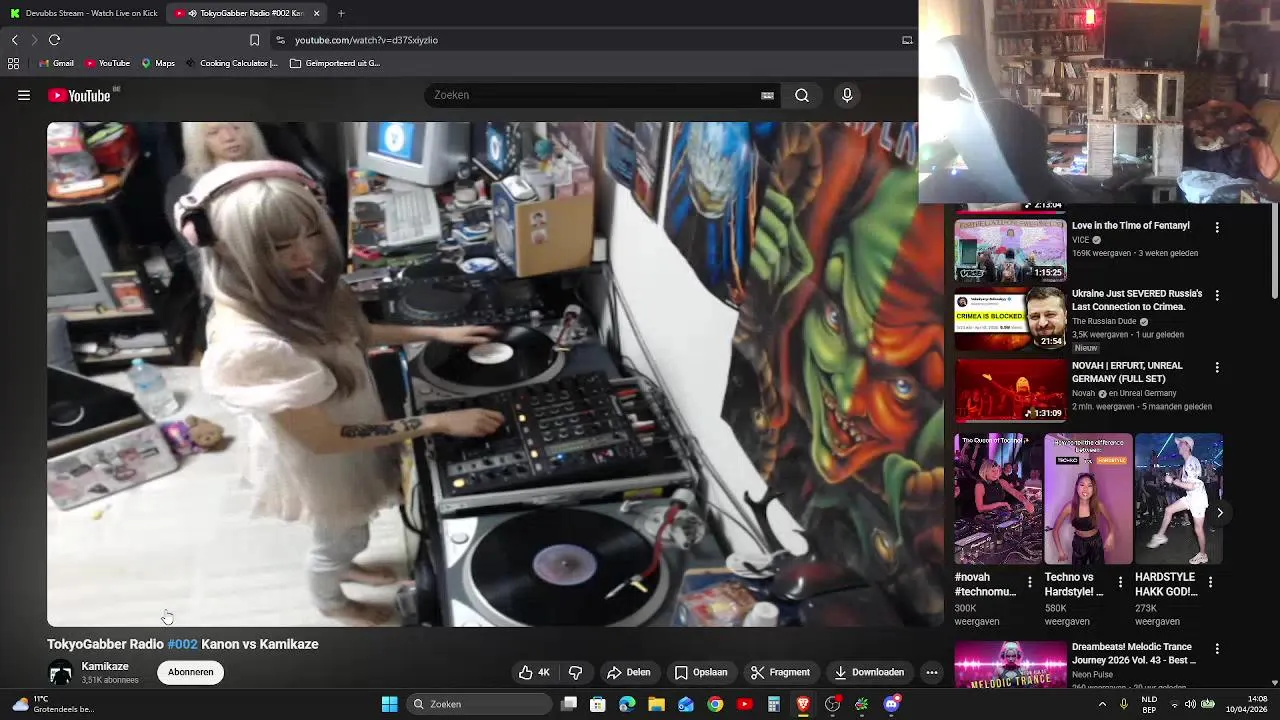Select the address bar URL text
The width and height of the screenshot is (1280, 720).
[x=366, y=40]
